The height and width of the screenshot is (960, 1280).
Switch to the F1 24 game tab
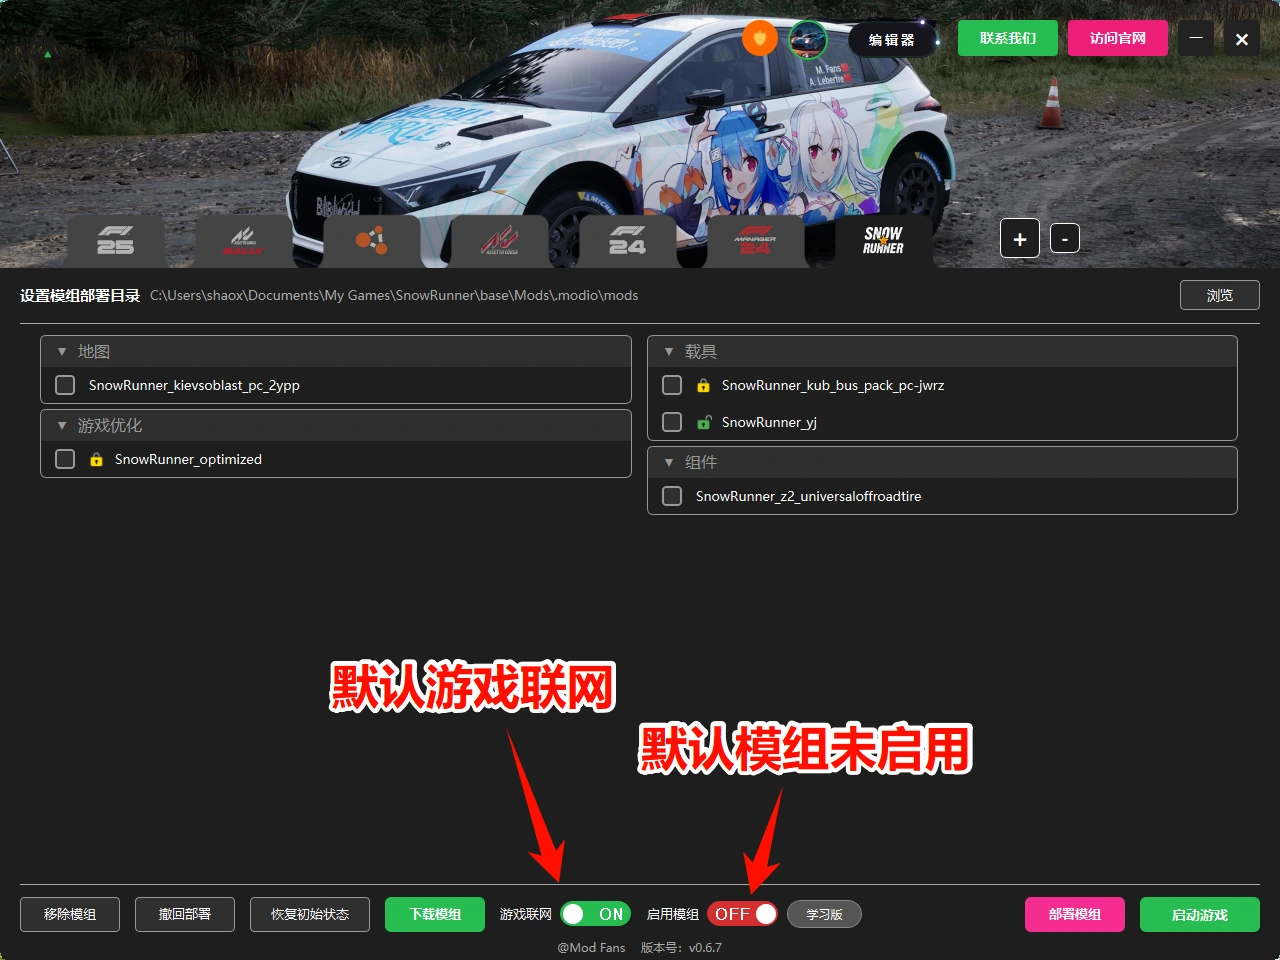pyautogui.click(x=628, y=241)
